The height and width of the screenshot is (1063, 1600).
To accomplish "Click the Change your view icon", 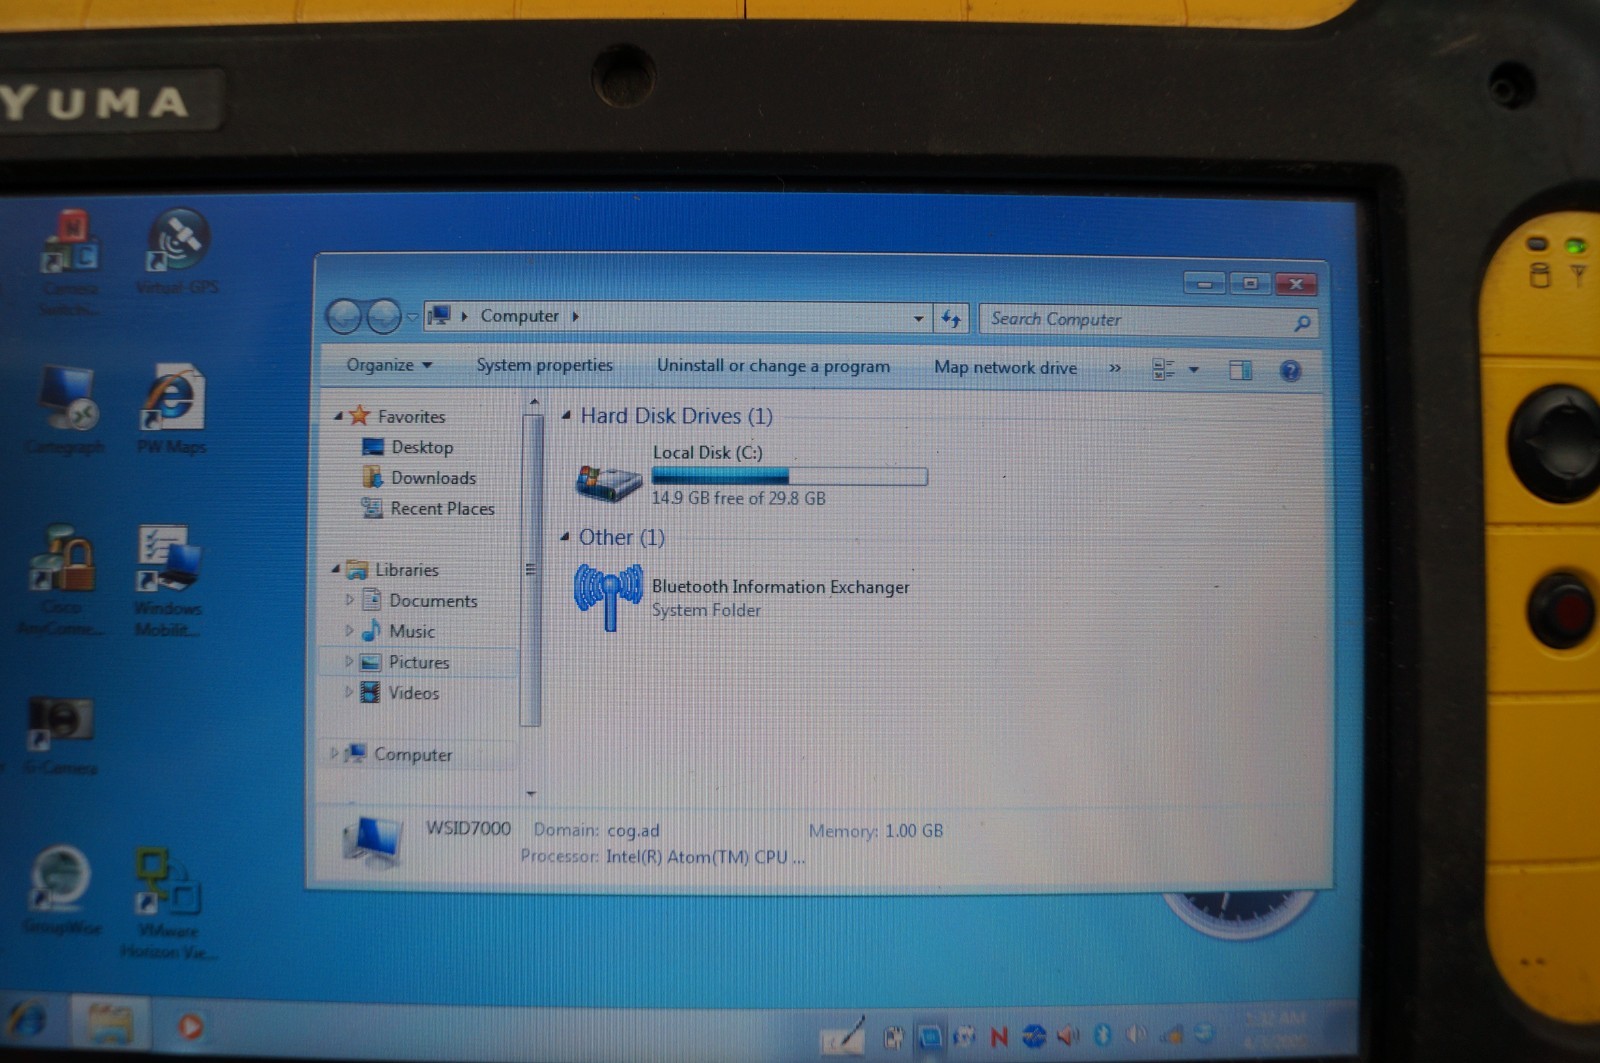I will pos(1163,369).
